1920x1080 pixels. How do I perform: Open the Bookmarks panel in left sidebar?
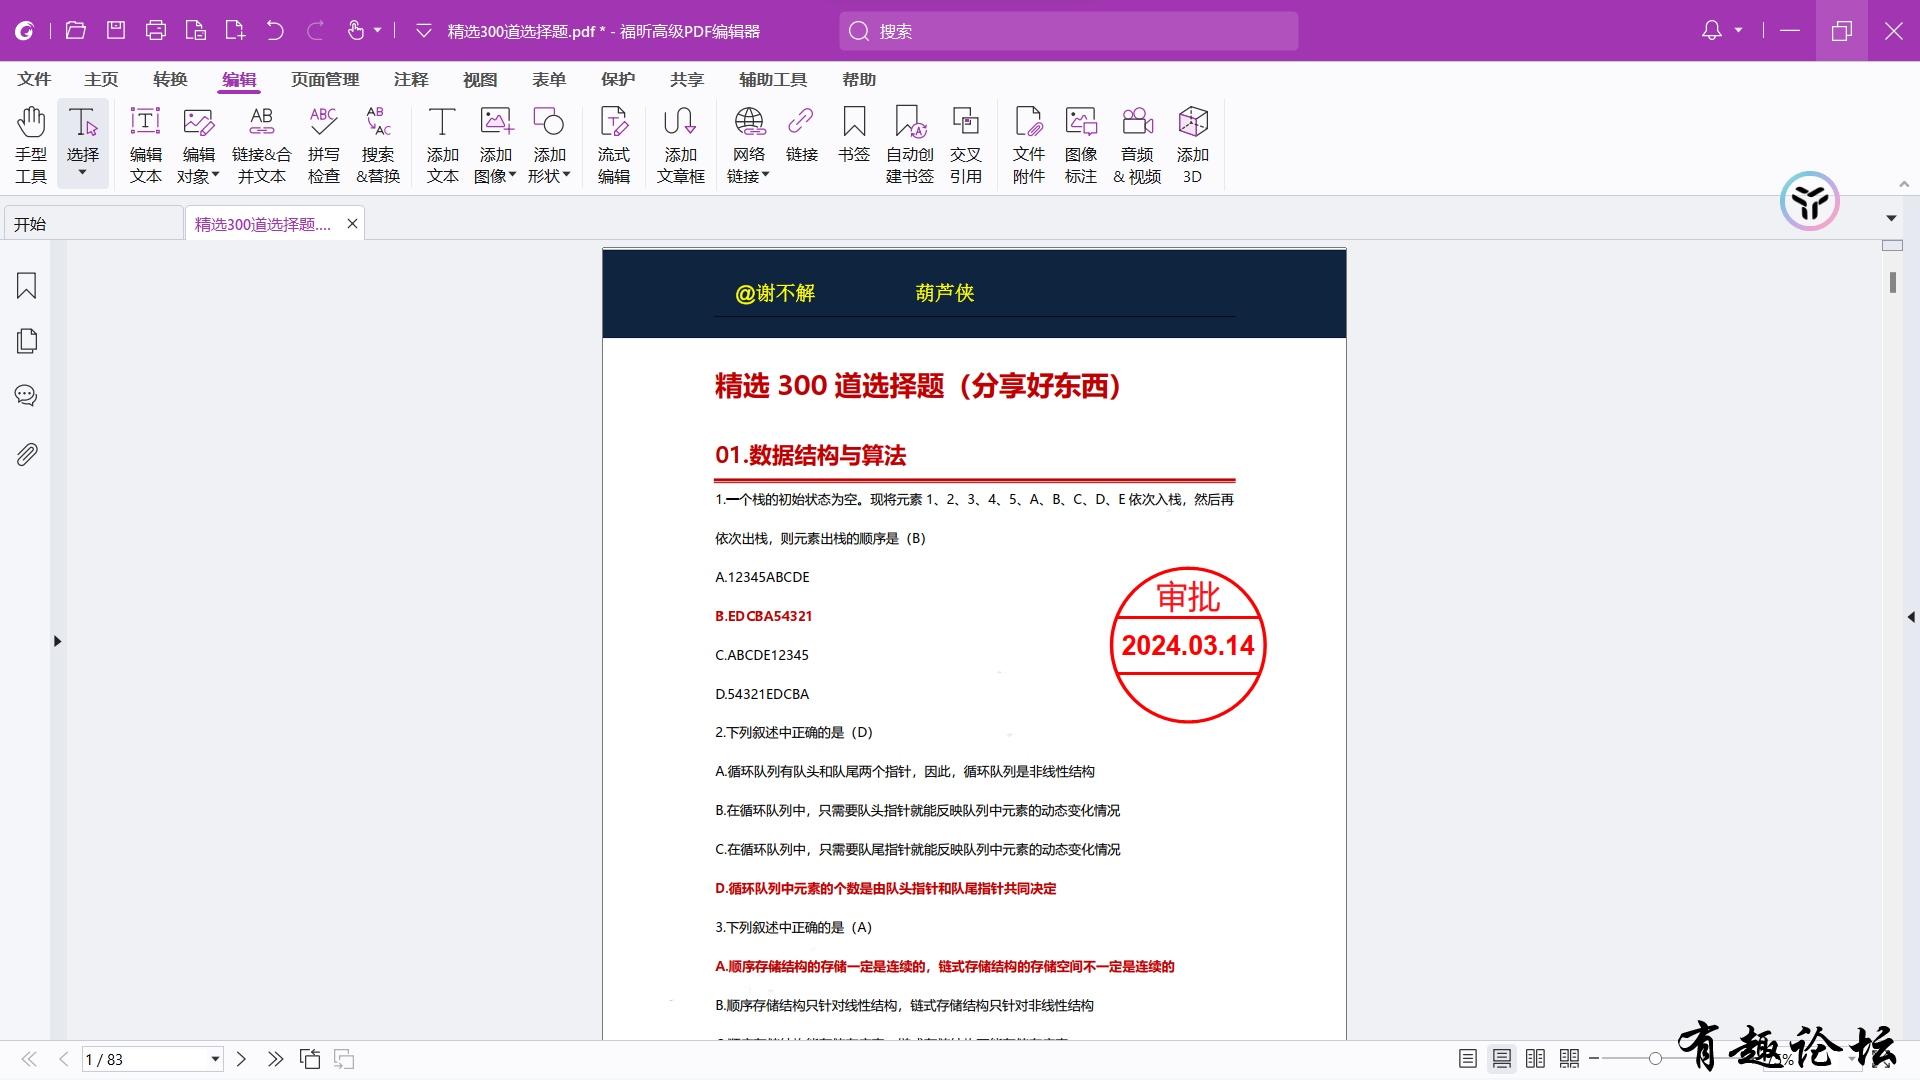27,286
